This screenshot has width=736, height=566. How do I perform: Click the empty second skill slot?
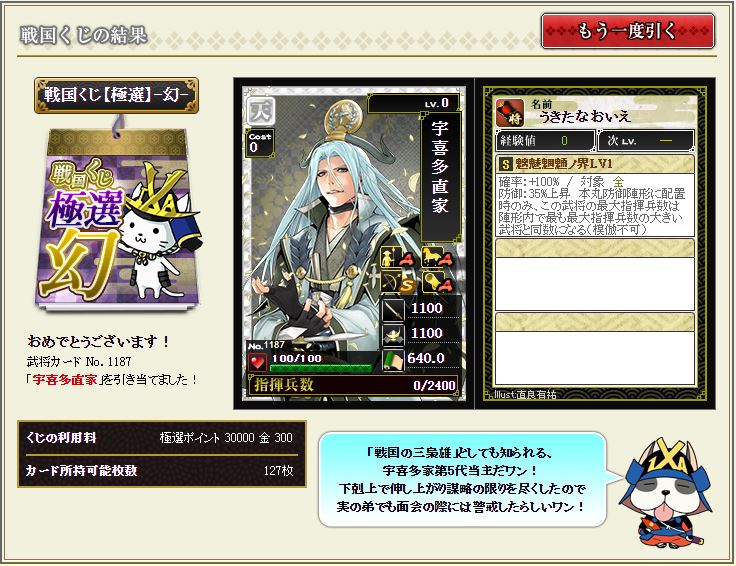[595, 275]
